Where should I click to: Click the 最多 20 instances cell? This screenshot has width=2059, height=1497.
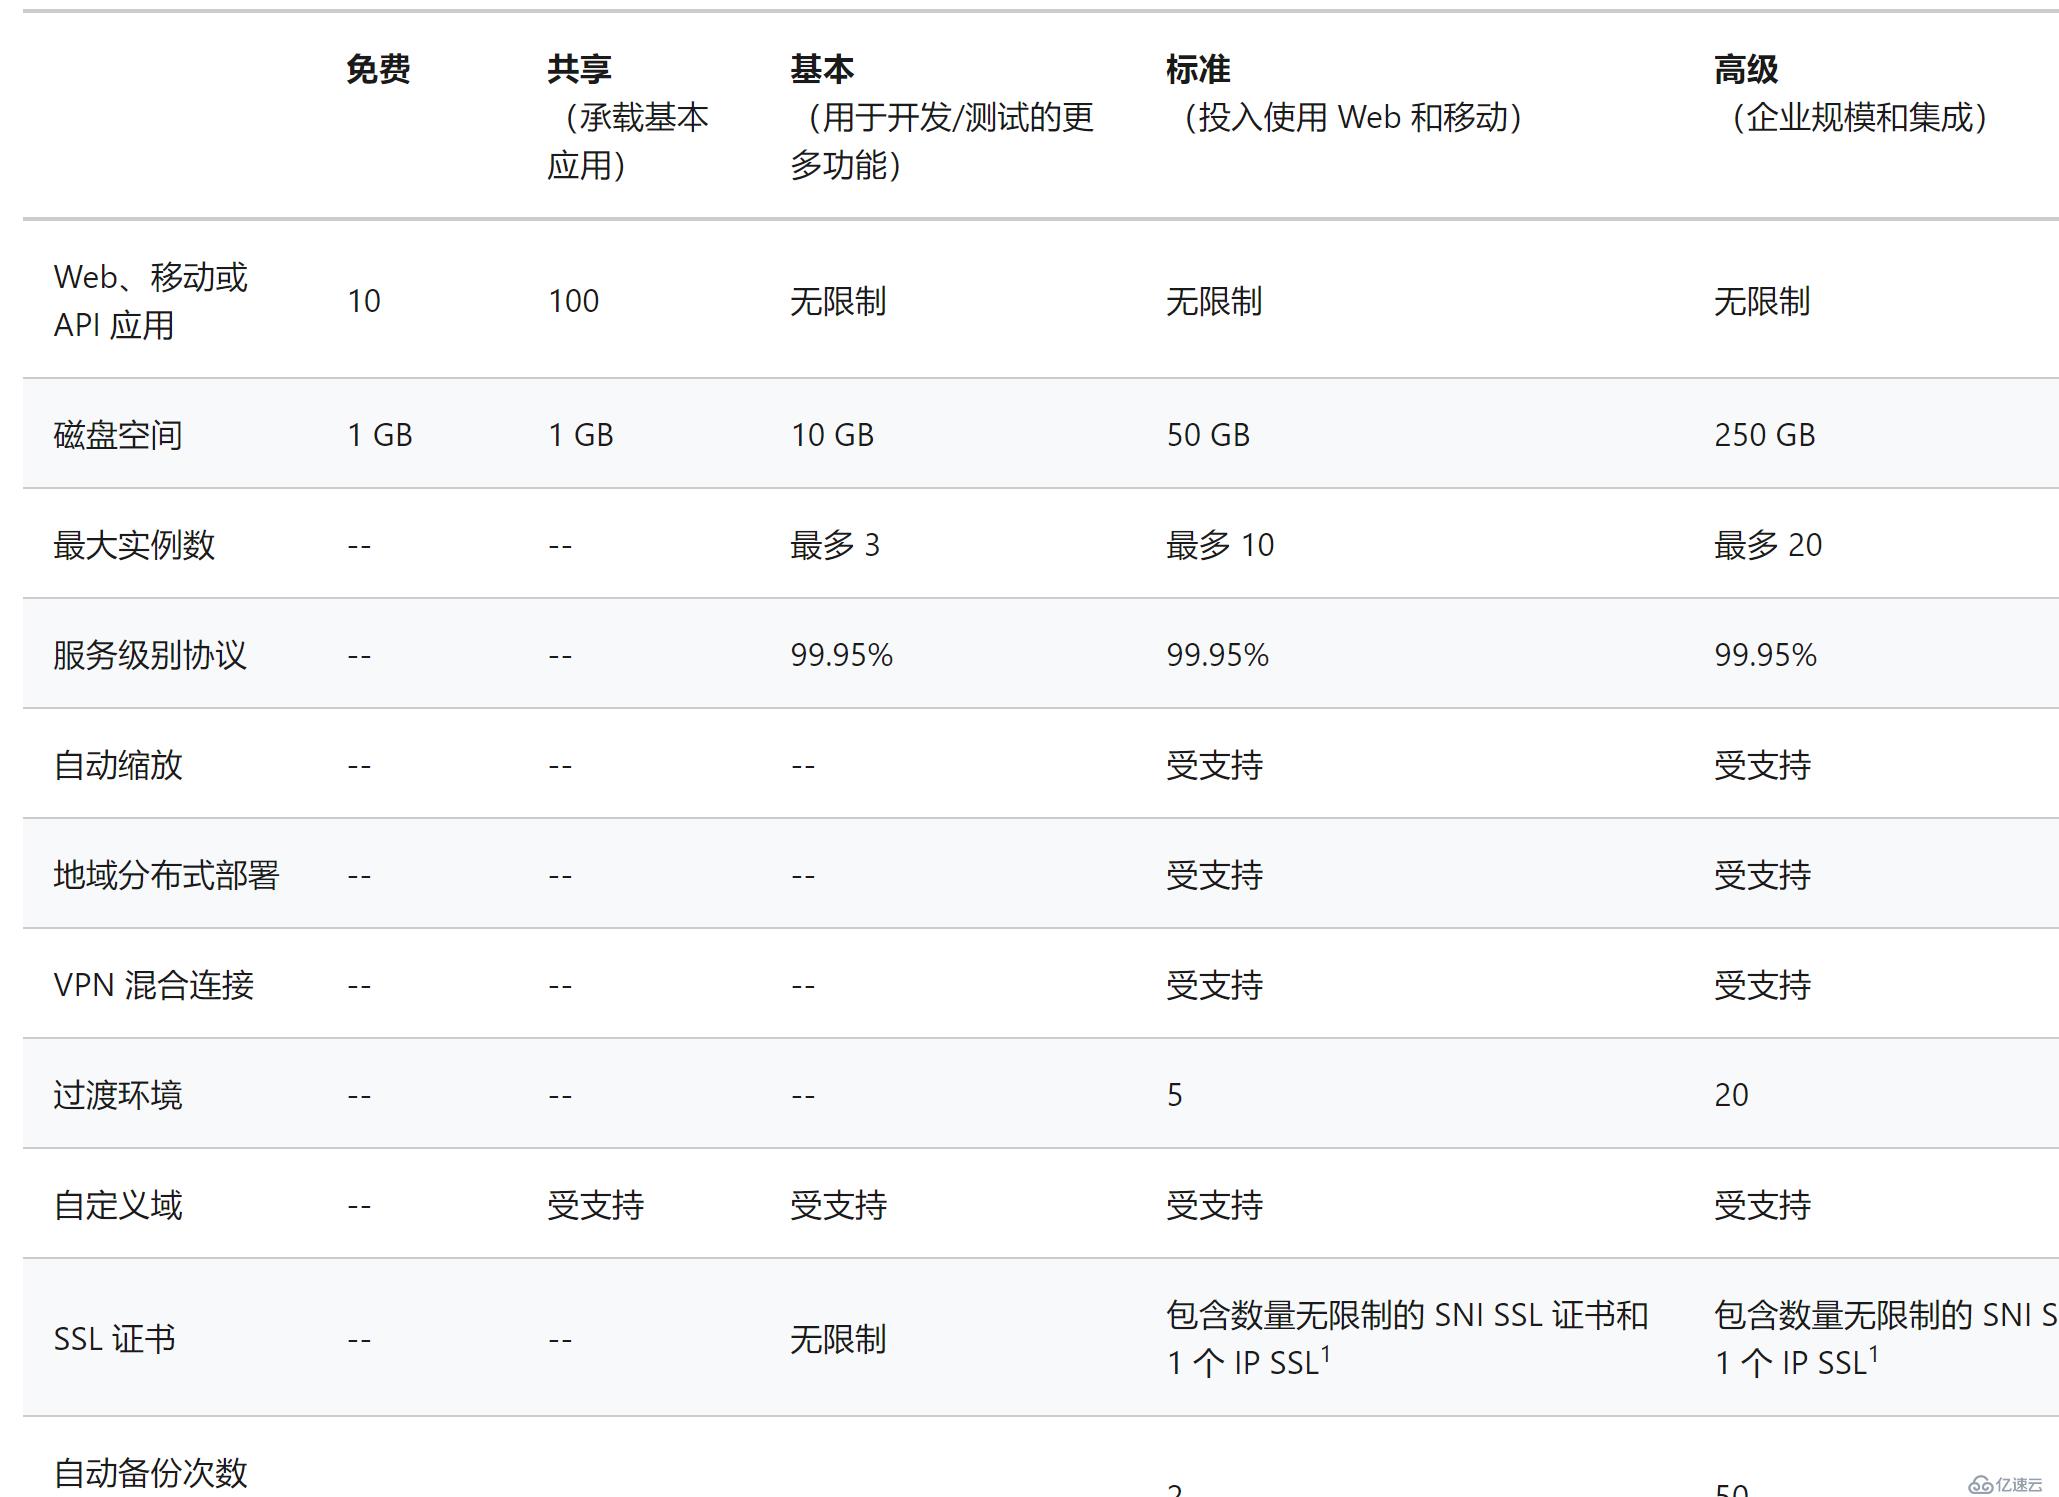pos(1768,545)
